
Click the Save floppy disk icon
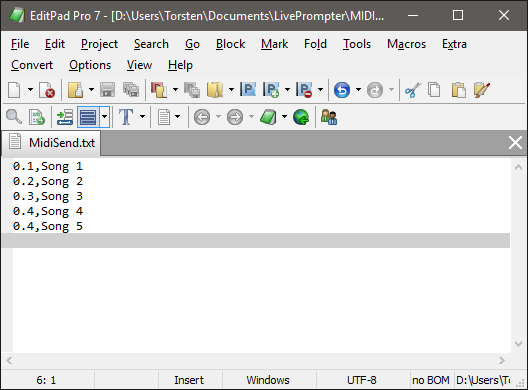(x=107, y=90)
